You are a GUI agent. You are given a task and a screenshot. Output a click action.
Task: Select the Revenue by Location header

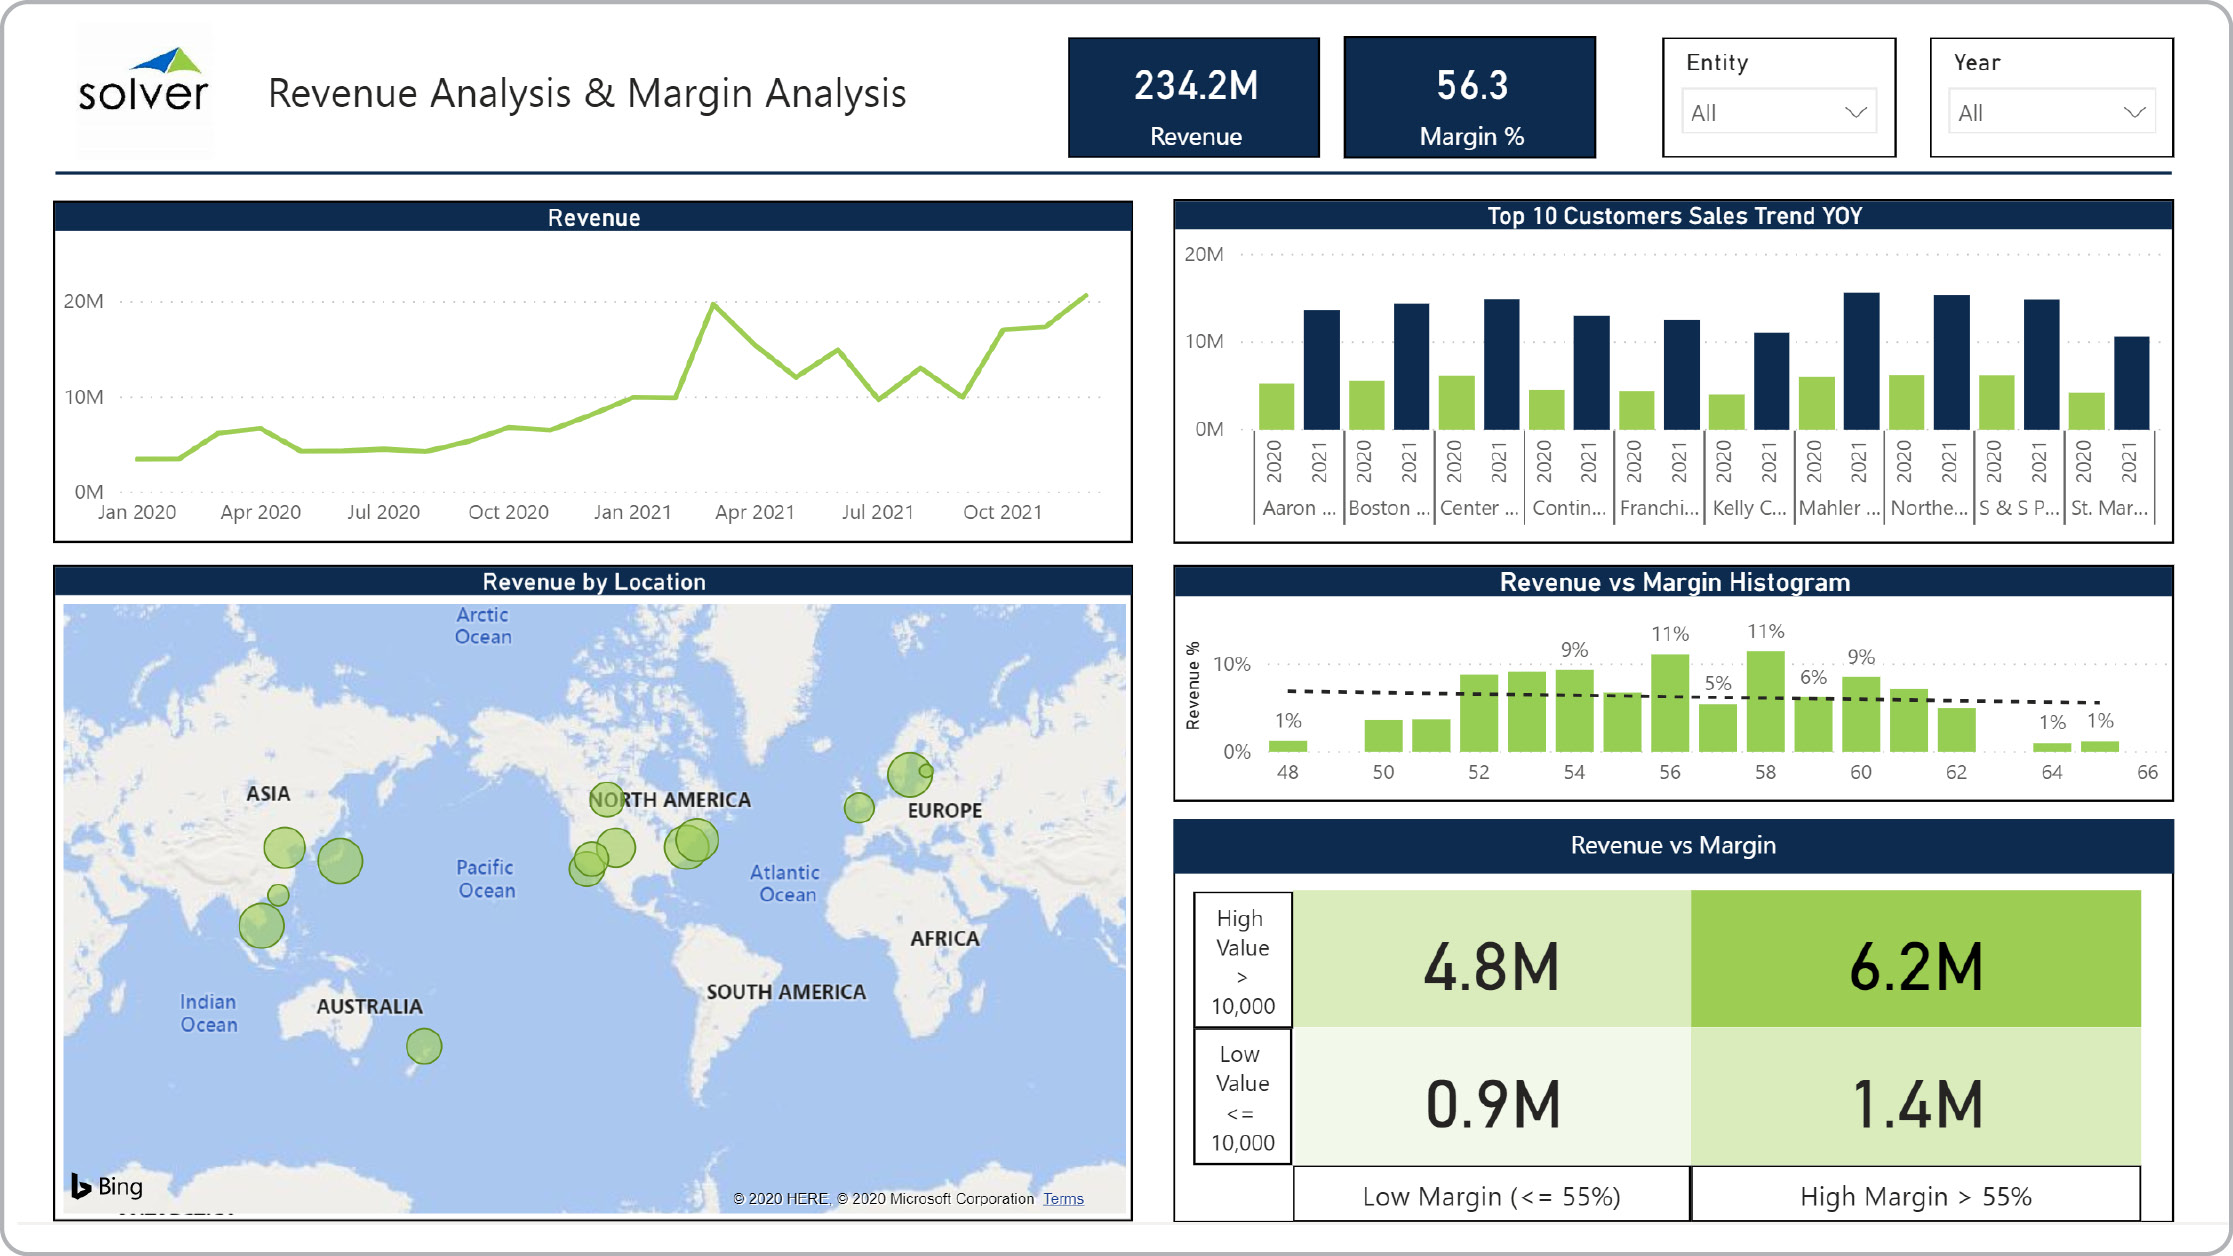(x=593, y=582)
